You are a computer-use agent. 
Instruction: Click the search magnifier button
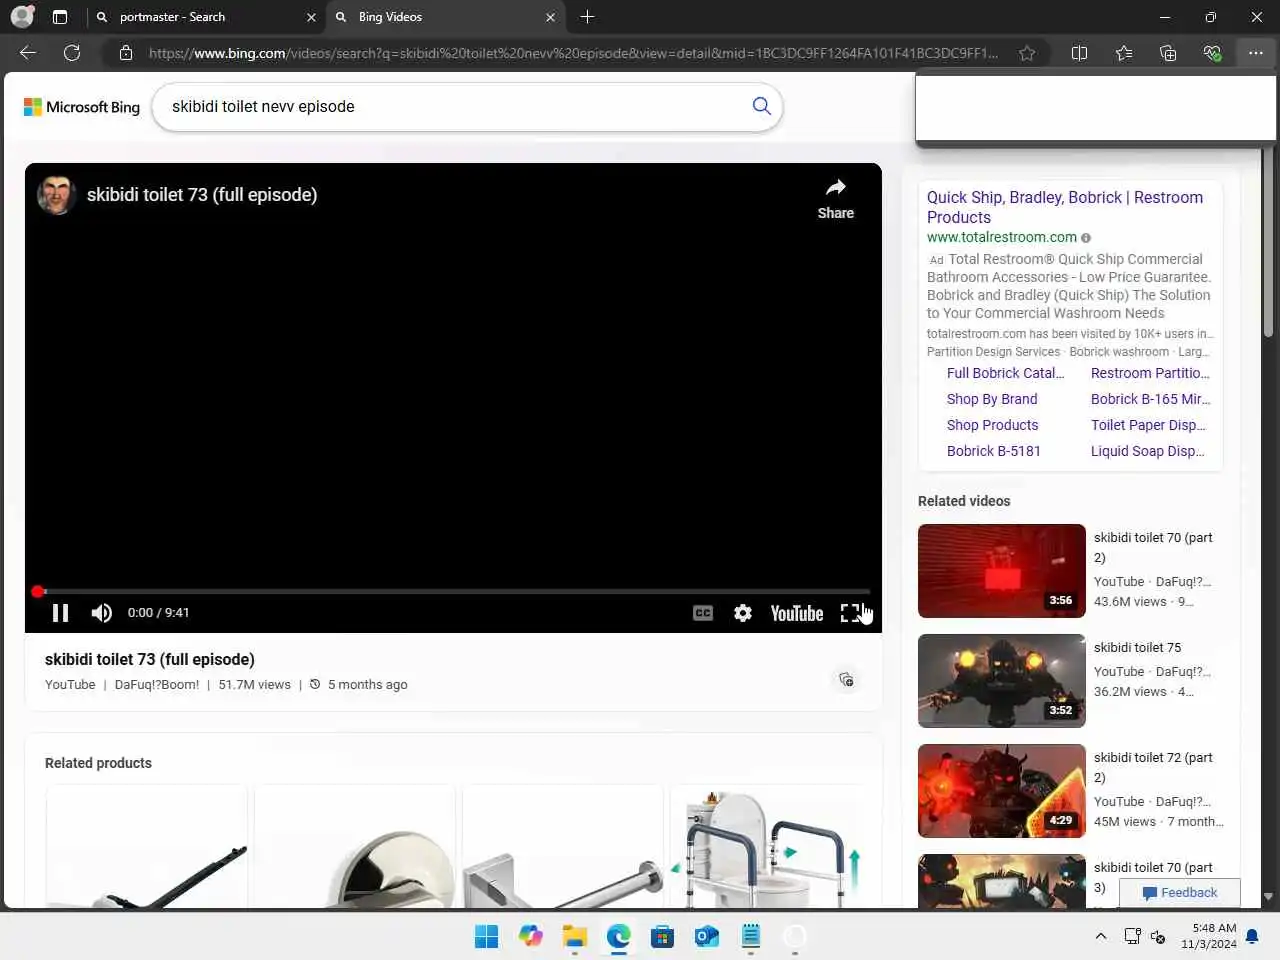click(762, 106)
